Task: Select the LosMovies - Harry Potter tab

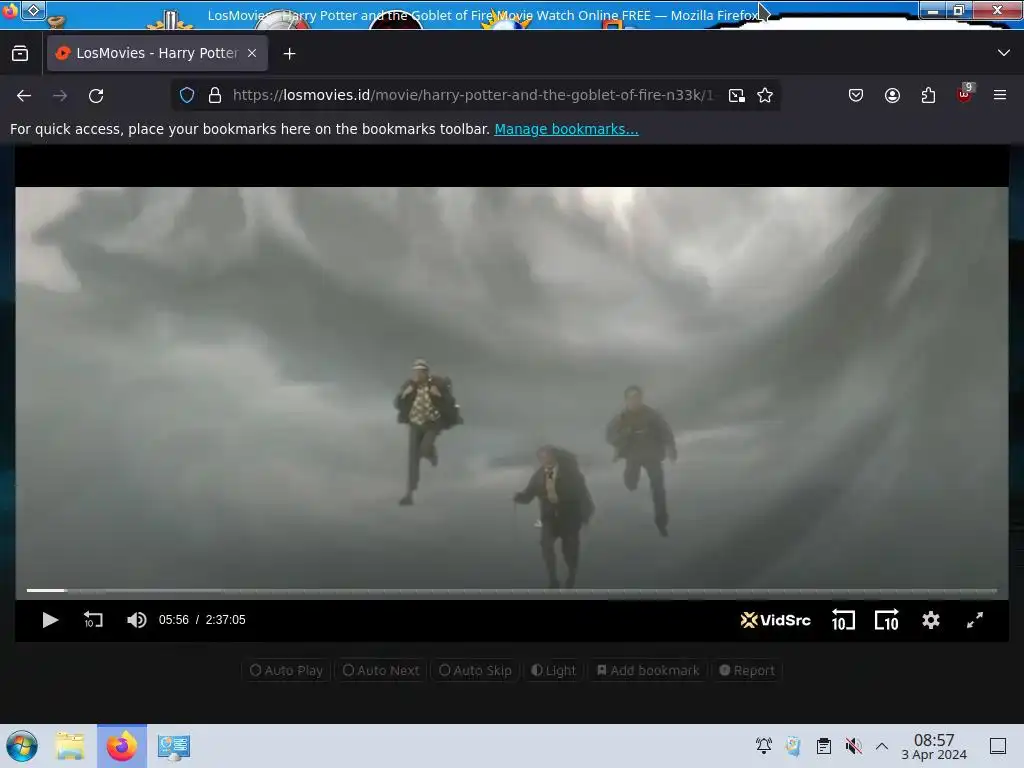Action: point(157,54)
